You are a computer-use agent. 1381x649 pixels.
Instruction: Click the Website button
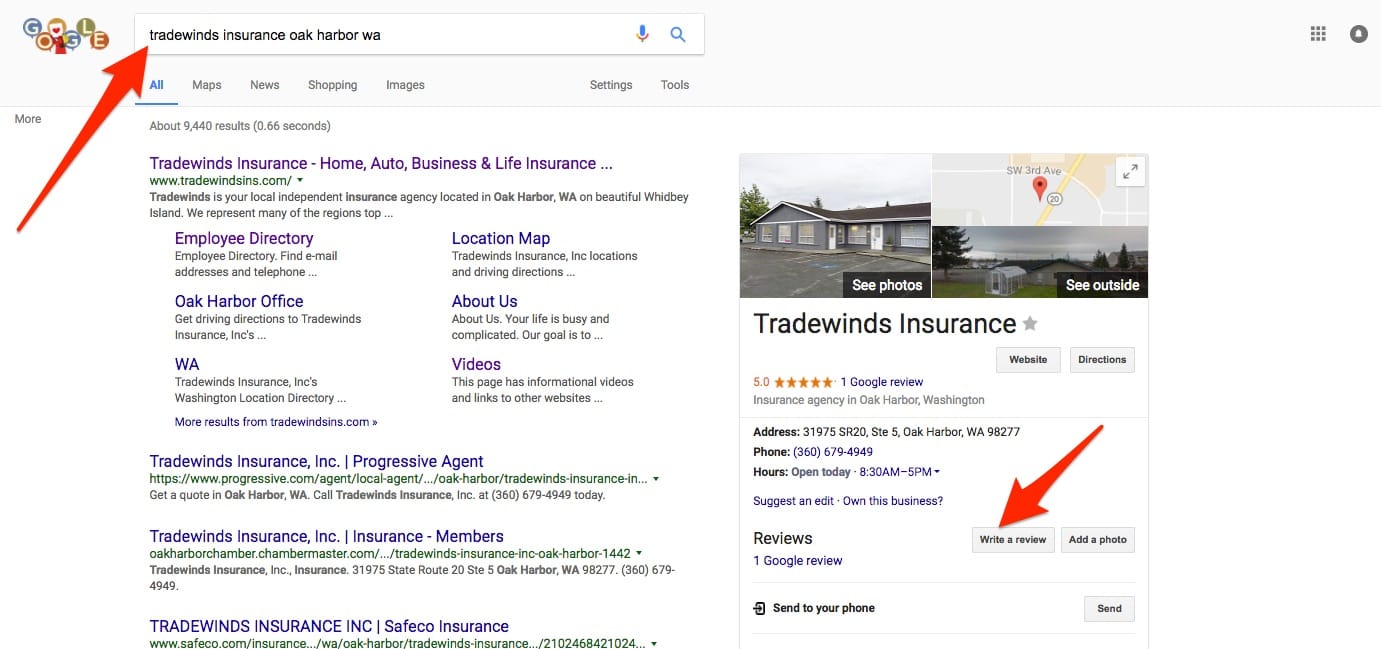(1028, 360)
